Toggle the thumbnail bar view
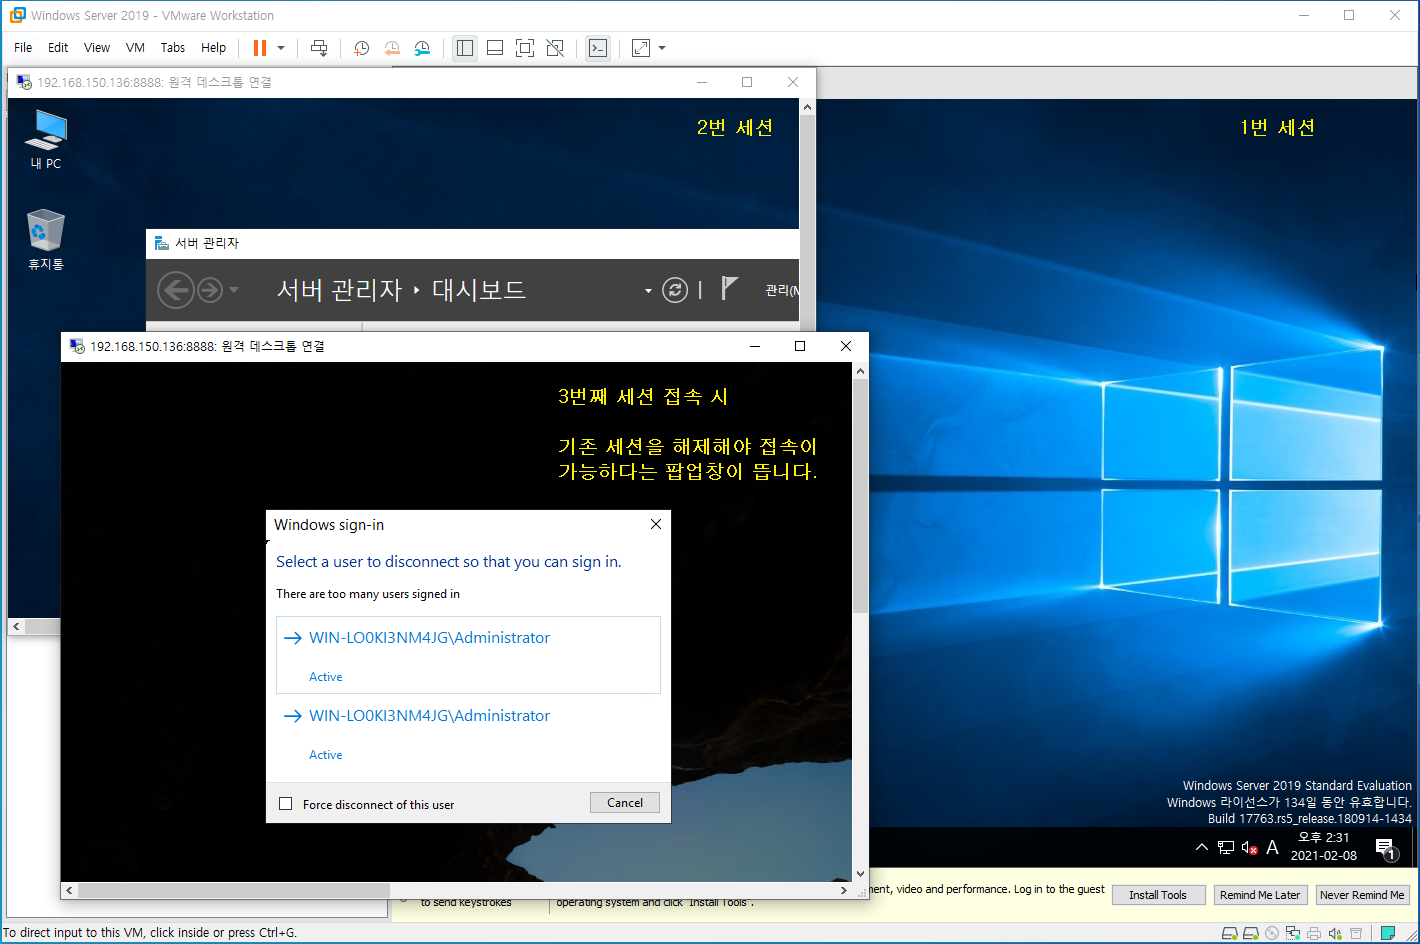 coord(495,47)
